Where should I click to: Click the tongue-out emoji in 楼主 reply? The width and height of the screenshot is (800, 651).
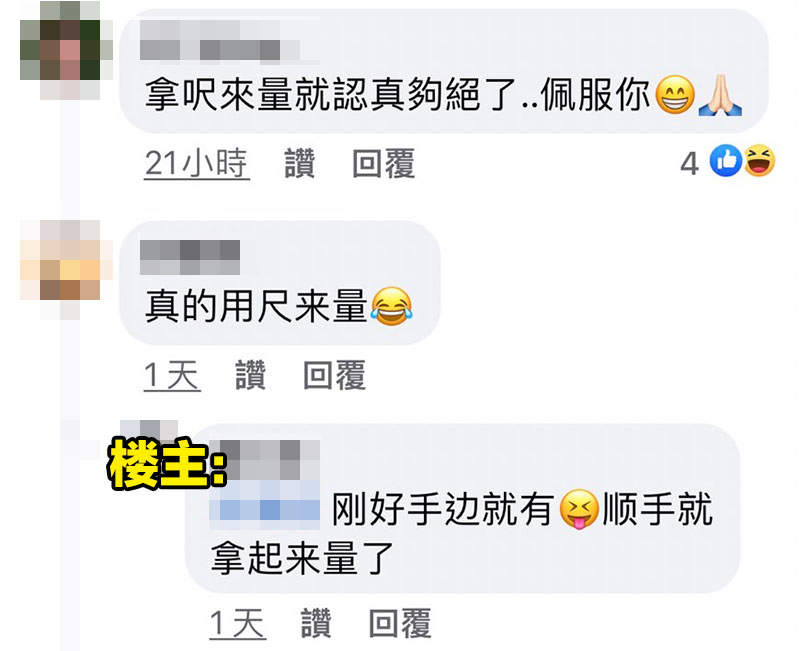[x=579, y=509]
